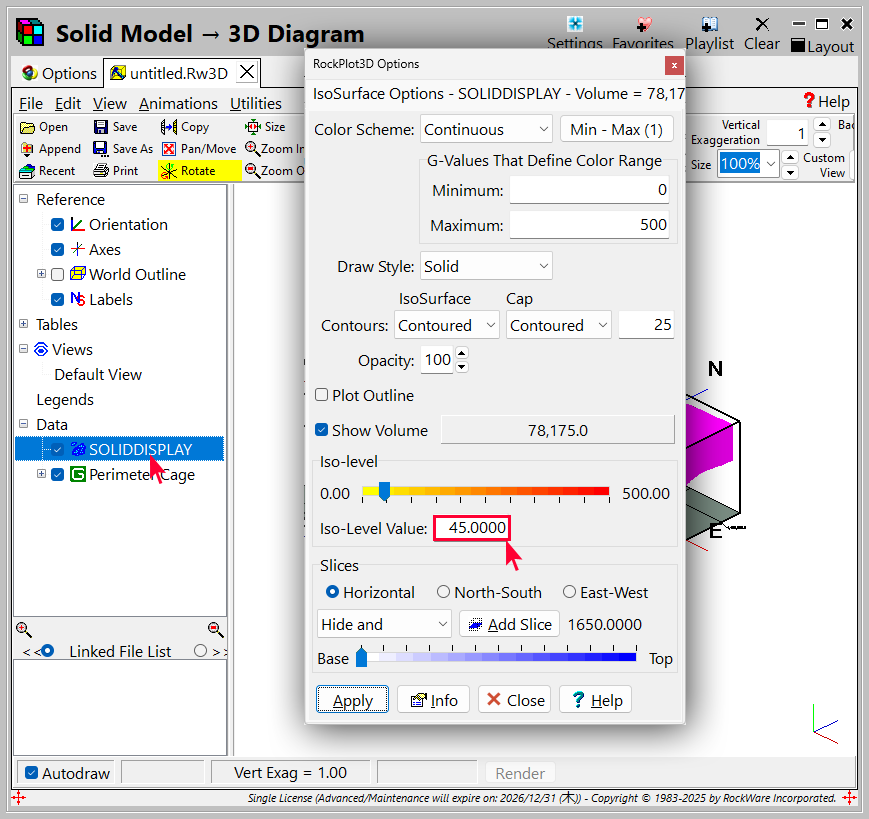The width and height of the screenshot is (869, 819).
Task: Open the Recent files icon
Action: (x=27, y=171)
